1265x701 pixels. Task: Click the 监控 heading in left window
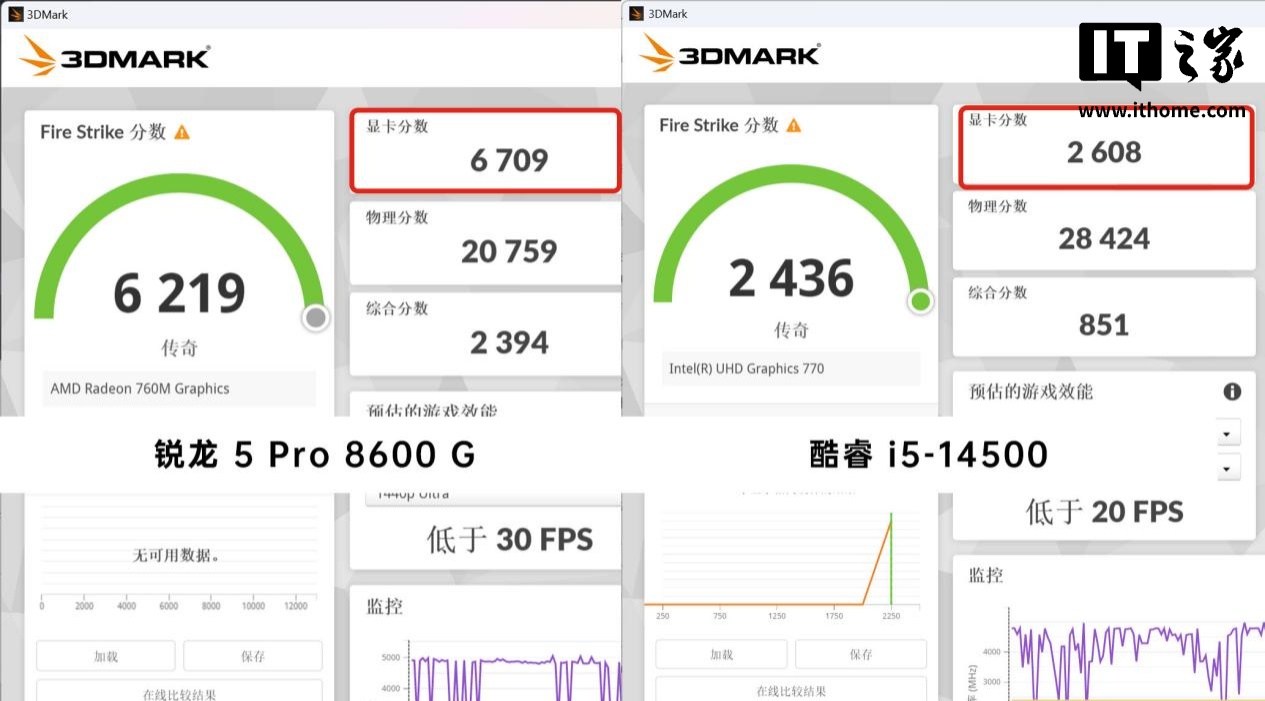click(x=385, y=607)
